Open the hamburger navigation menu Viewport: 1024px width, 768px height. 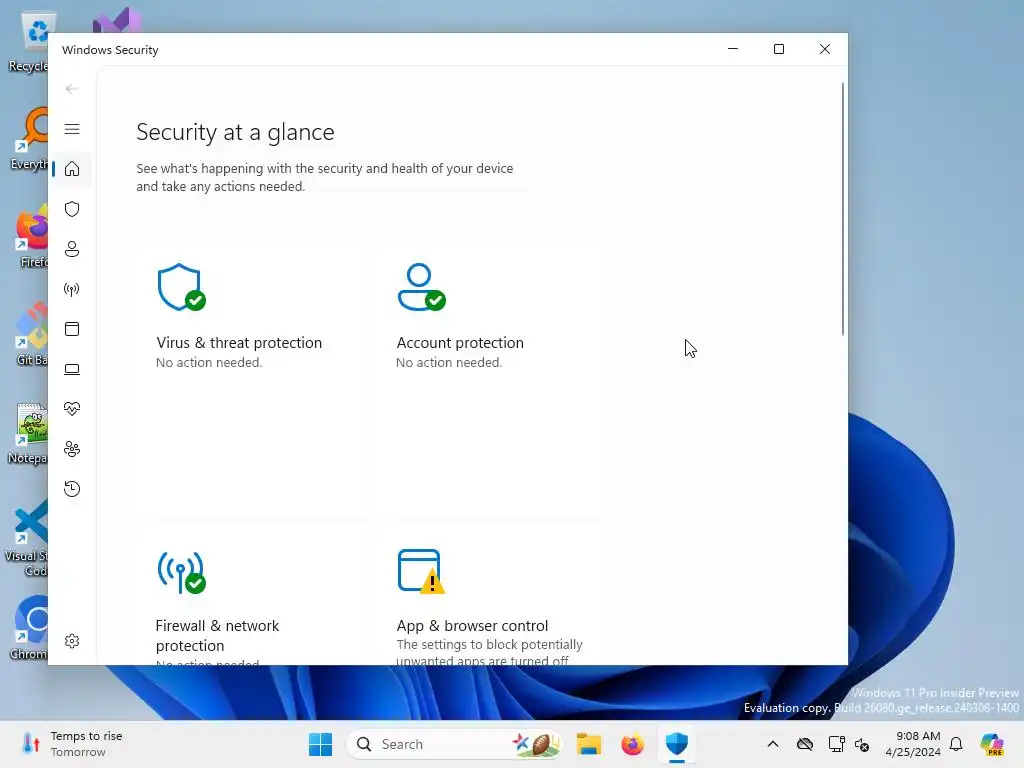72,129
